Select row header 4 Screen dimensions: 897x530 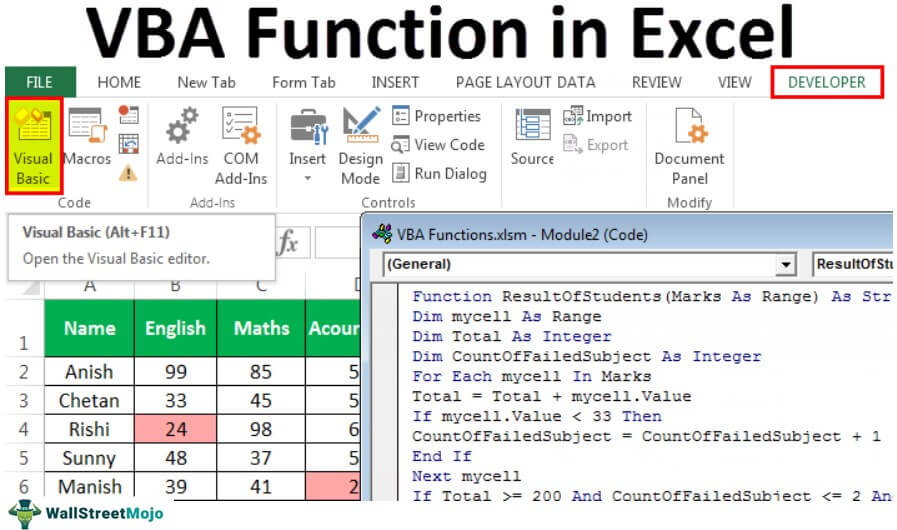click(23, 429)
